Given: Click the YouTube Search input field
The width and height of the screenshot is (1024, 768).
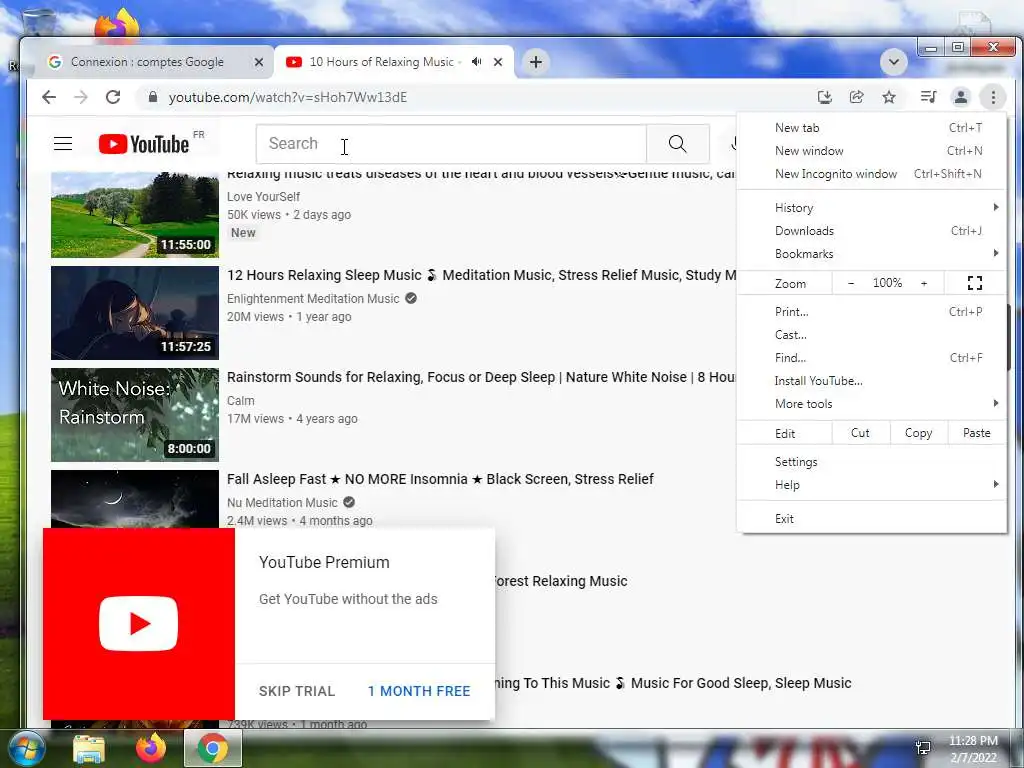Looking at the screenshot, I should (x=451, y=144).
